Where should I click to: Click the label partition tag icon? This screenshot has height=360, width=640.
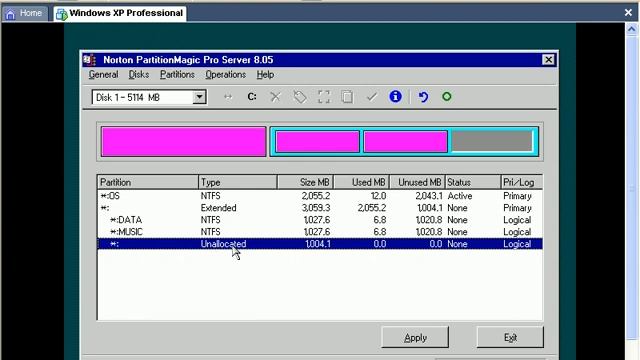(x=300, y=97)
